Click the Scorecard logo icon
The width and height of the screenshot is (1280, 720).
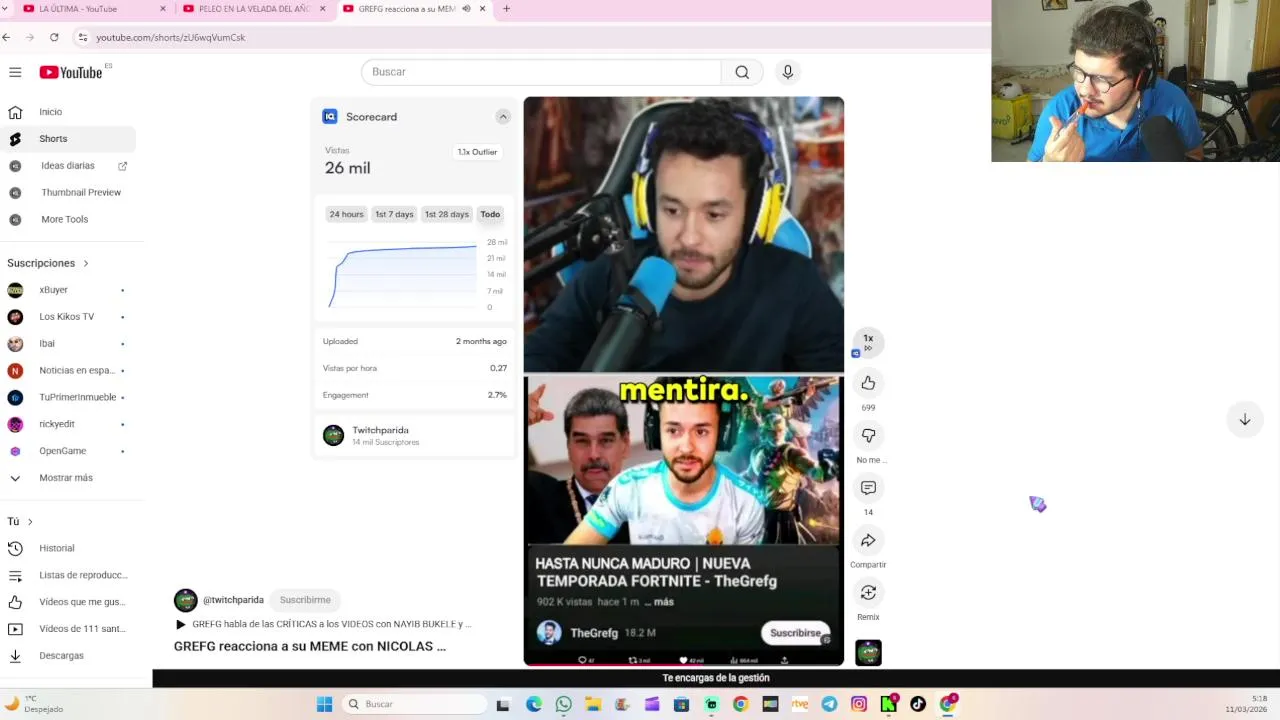tap(330, 117)
